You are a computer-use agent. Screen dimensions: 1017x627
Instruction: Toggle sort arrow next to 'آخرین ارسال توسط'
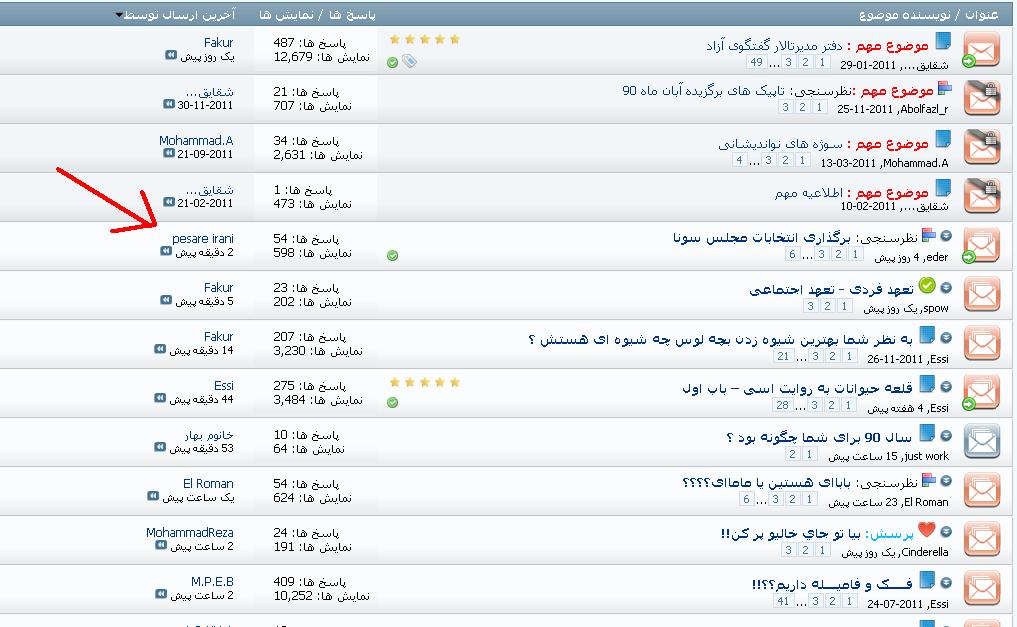click(119, 15)
